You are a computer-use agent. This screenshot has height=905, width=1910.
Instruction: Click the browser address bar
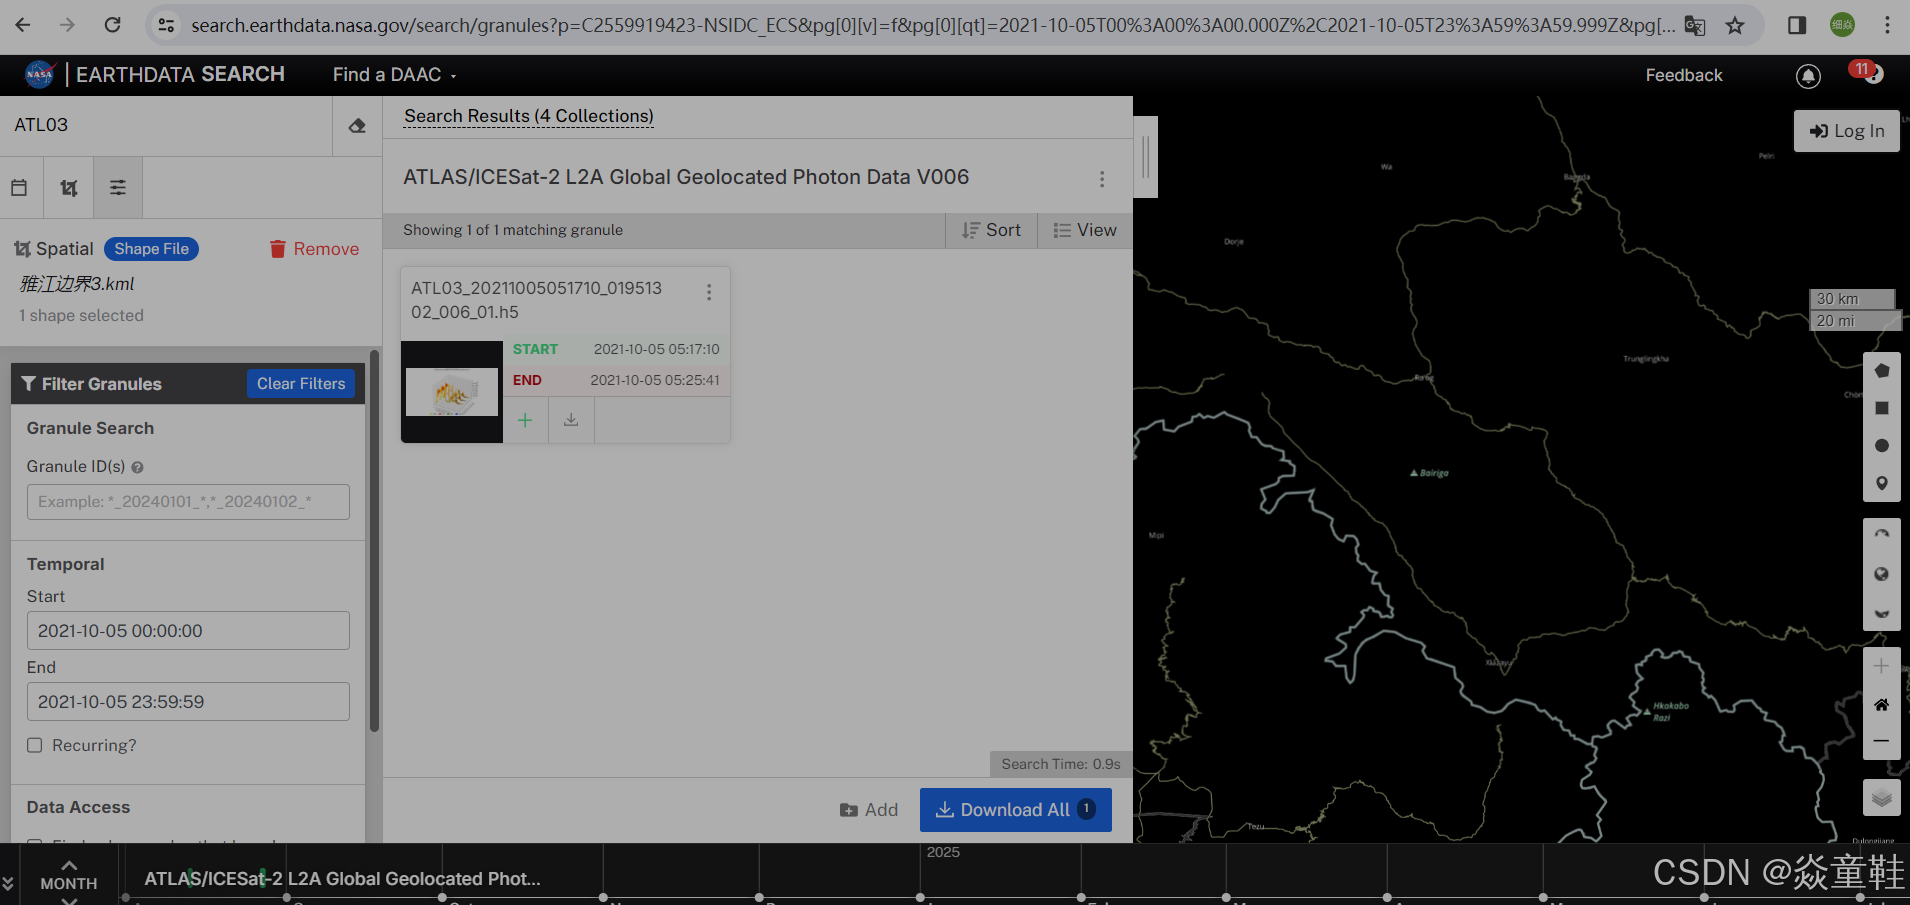[932, 25]
